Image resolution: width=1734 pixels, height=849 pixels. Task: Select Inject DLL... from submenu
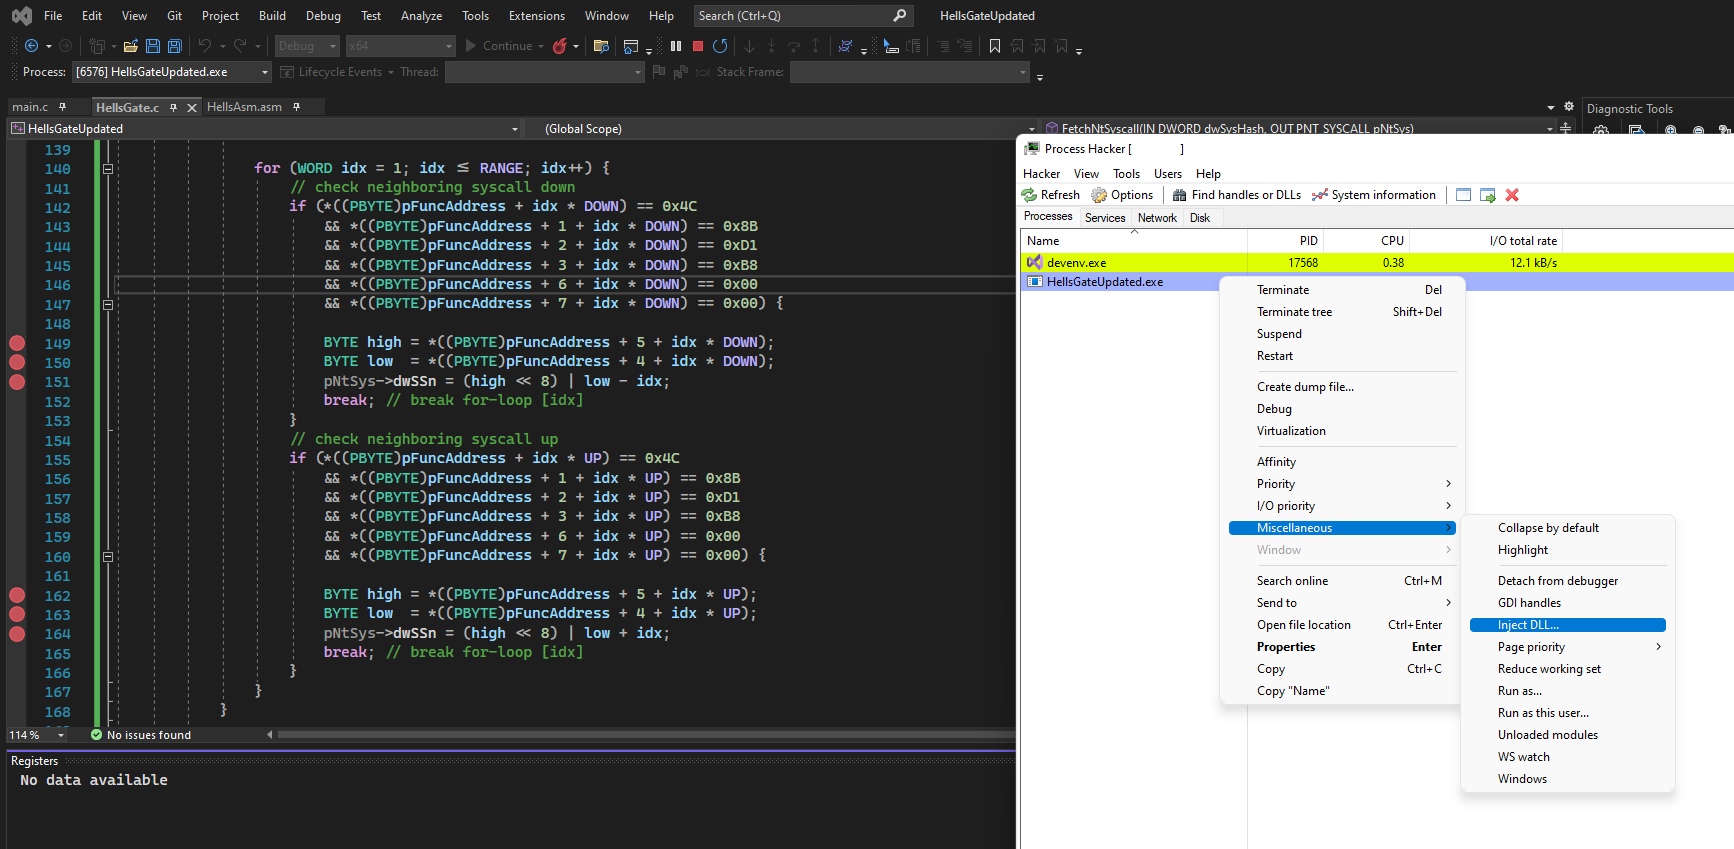[1568, 625]
